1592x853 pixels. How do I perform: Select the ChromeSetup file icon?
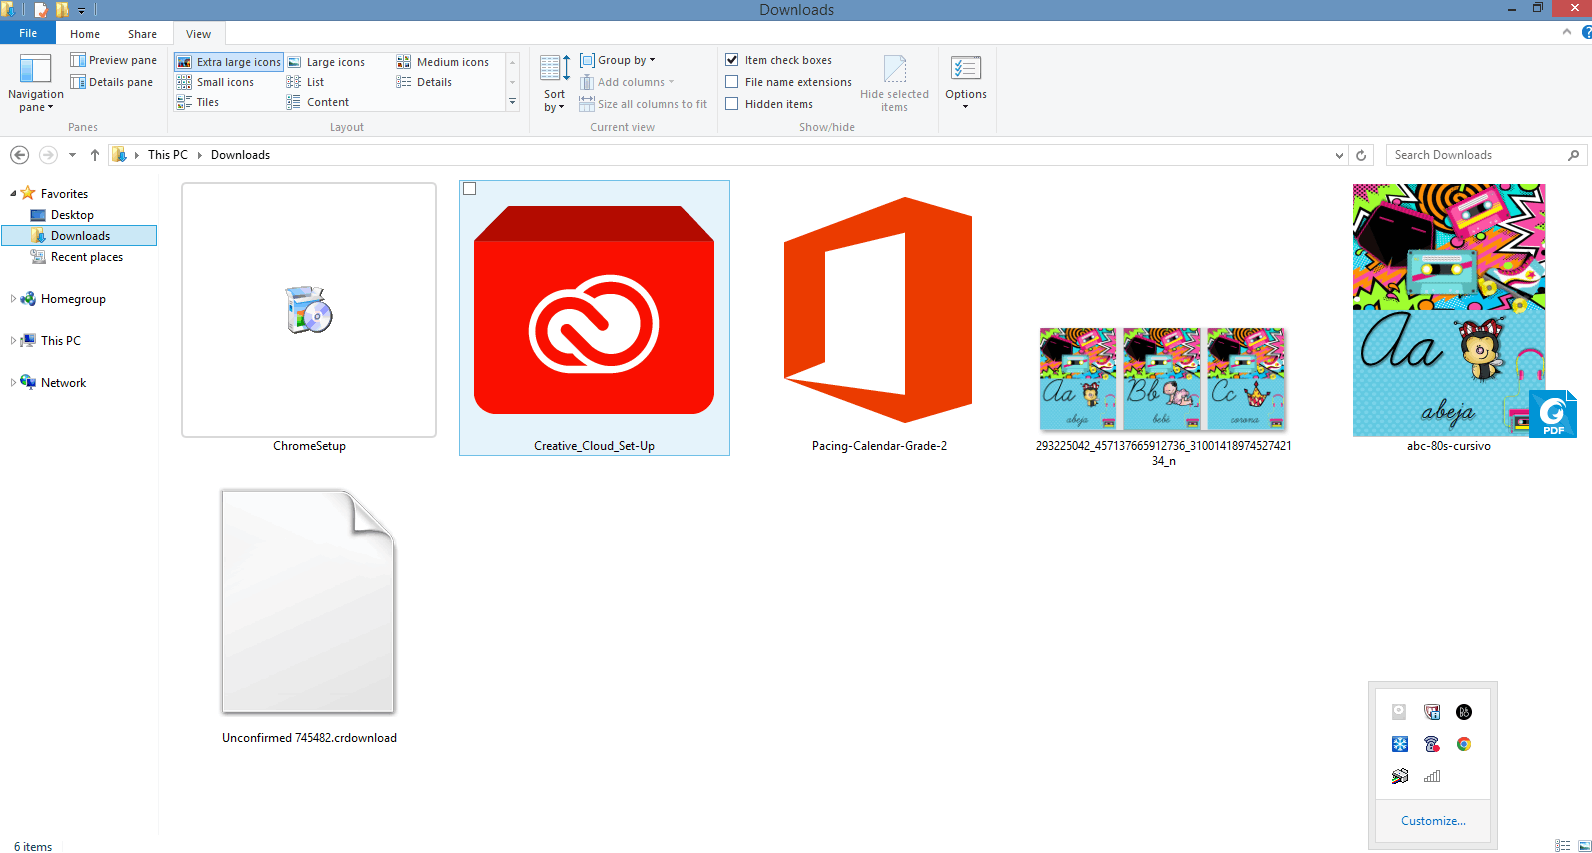[x=309, y=310]
